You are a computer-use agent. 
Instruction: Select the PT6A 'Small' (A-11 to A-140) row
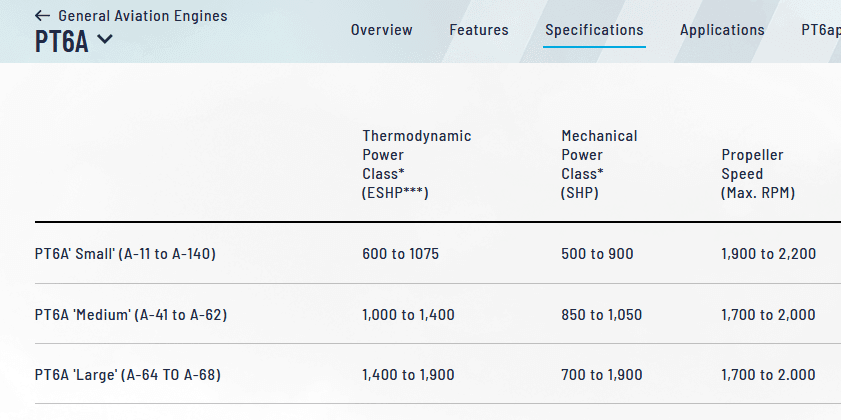[125, 254]
